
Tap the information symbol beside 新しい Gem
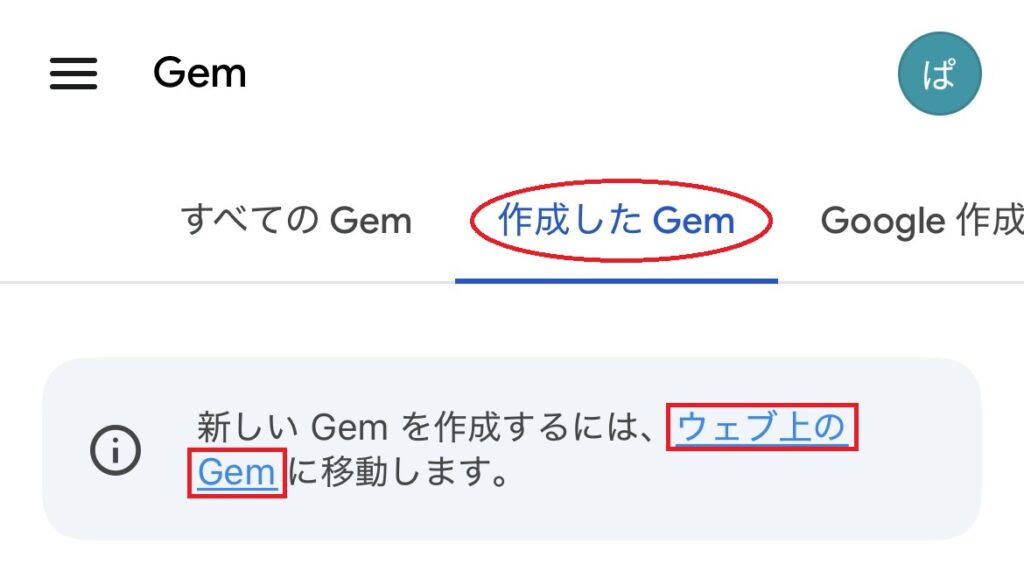click(116, 450)
